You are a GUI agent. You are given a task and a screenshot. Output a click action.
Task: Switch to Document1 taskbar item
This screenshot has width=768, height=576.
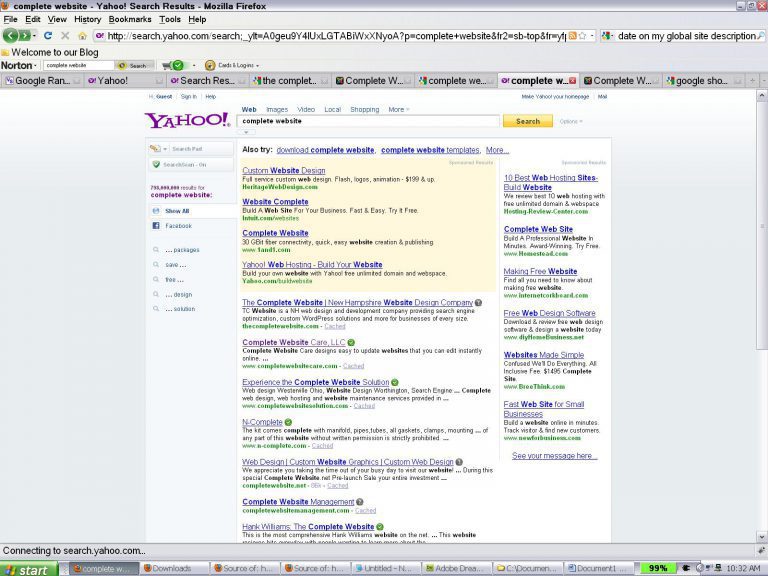(597, 569)
